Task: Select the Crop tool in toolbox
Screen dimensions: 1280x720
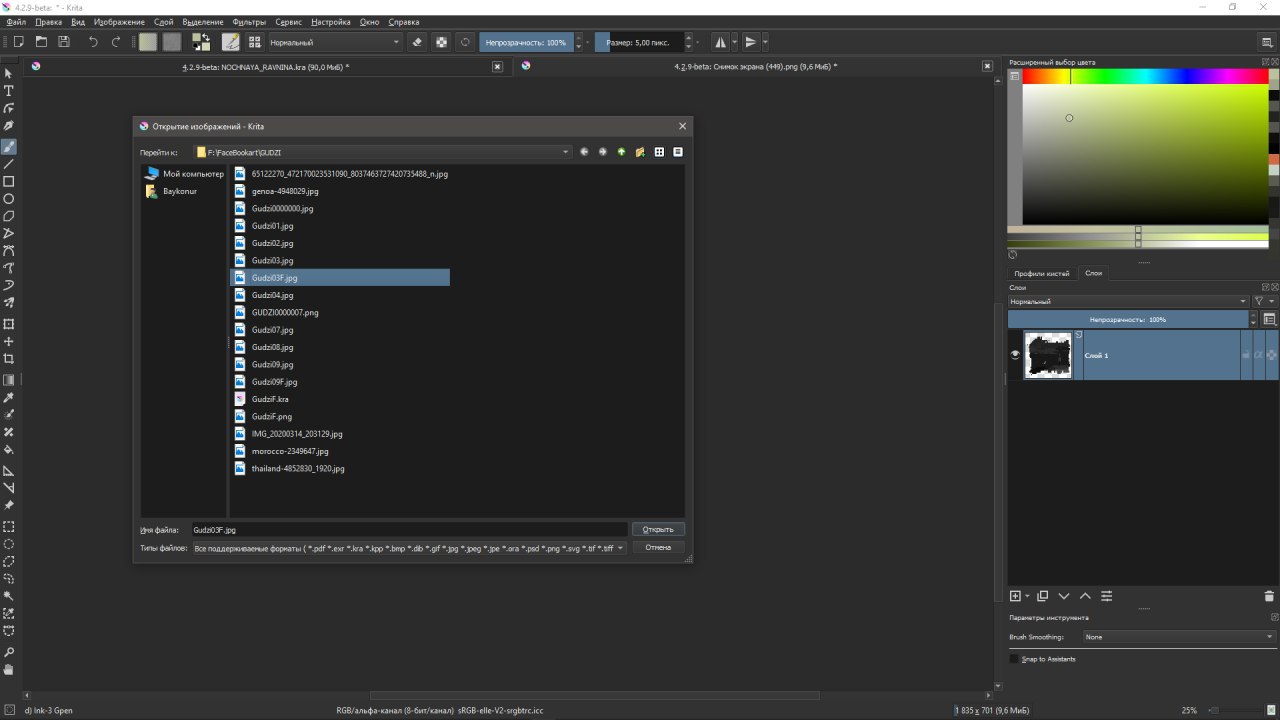Action: 9,358
